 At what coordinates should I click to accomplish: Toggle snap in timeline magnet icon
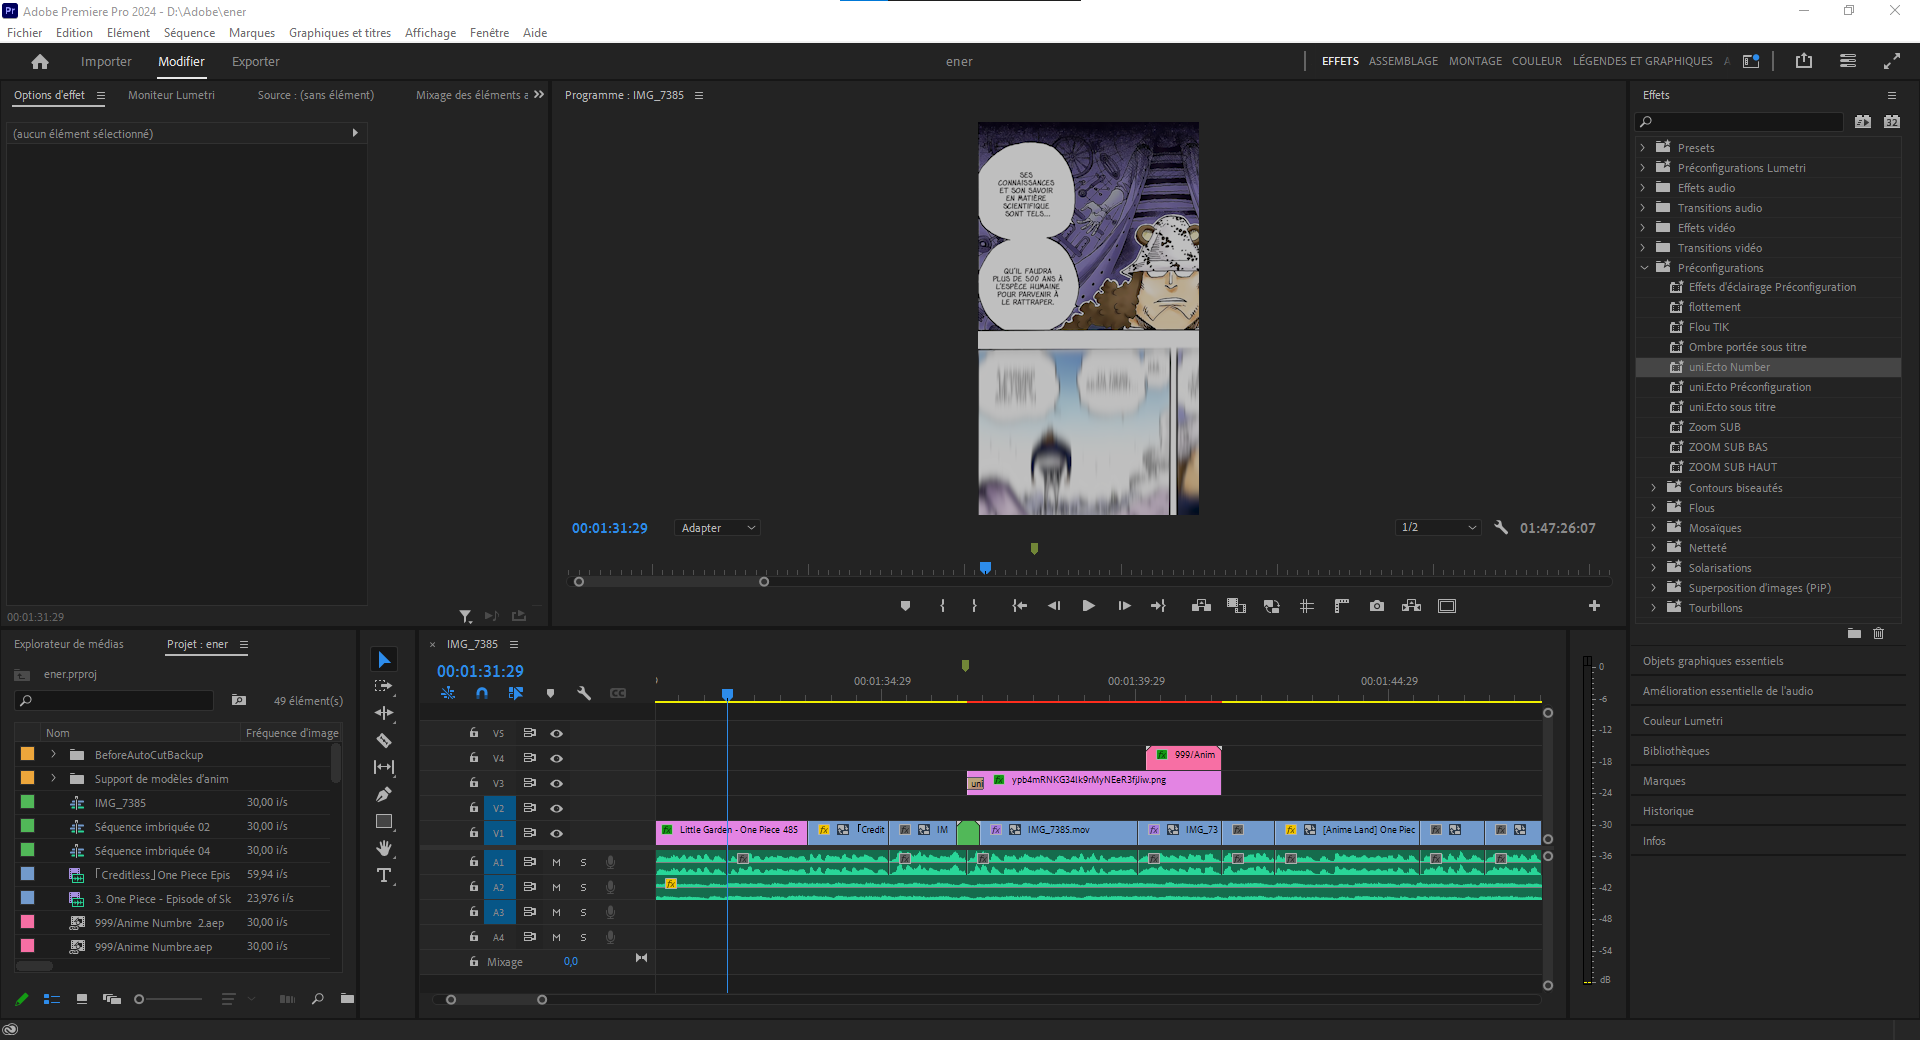click(x=482, y=693)
